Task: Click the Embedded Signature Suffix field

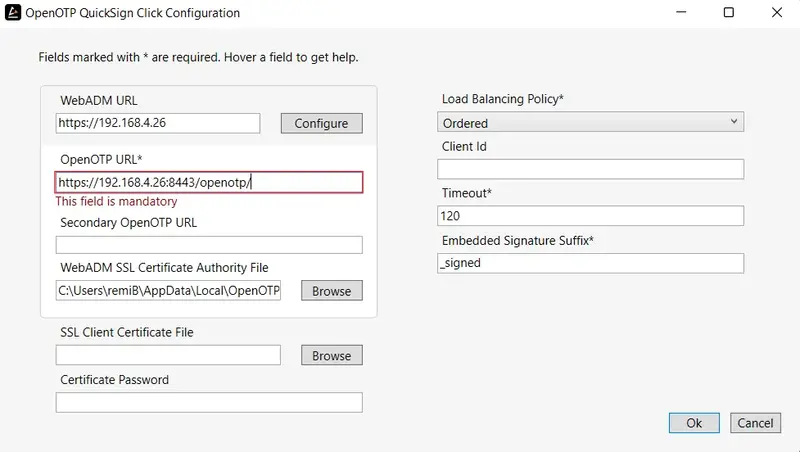Action: click(x=590, y=263)
